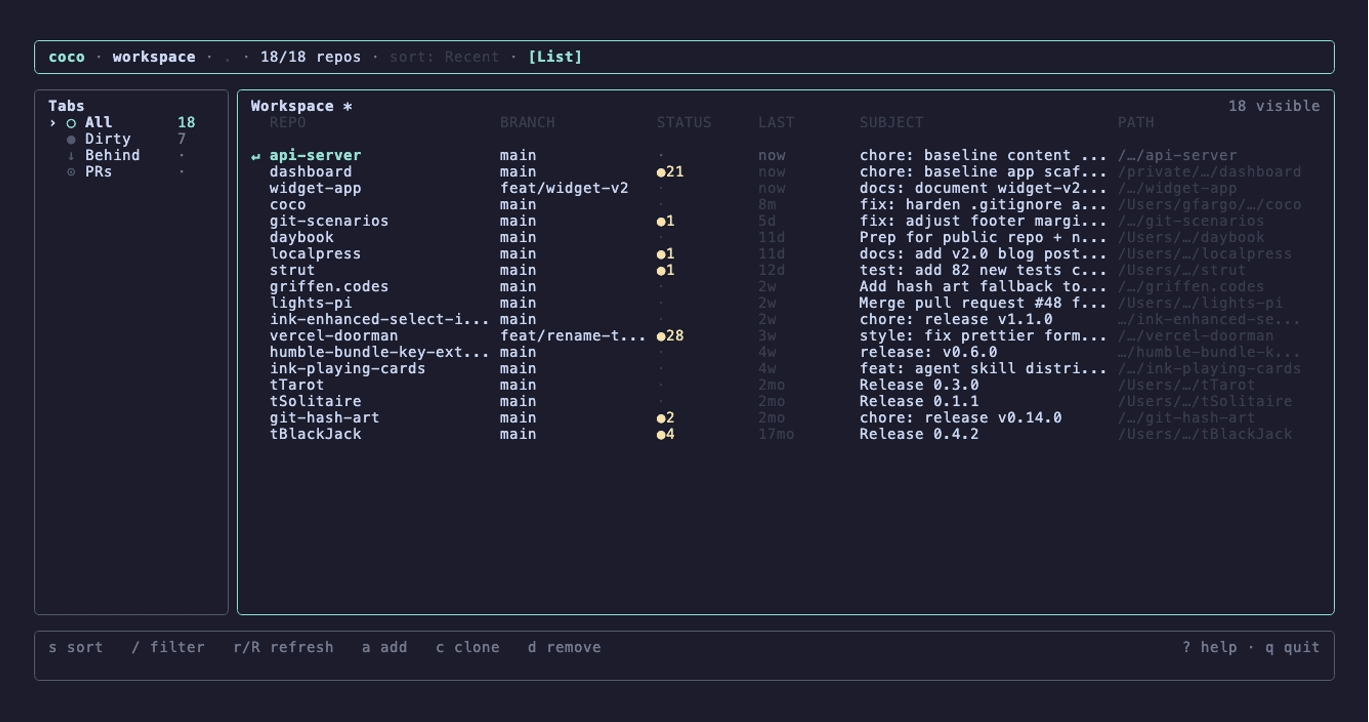Select the humble-bundle-key-ext... repo name
Image resolution: width=1369 pixels, height=722 pixels.
coord(379,352)
